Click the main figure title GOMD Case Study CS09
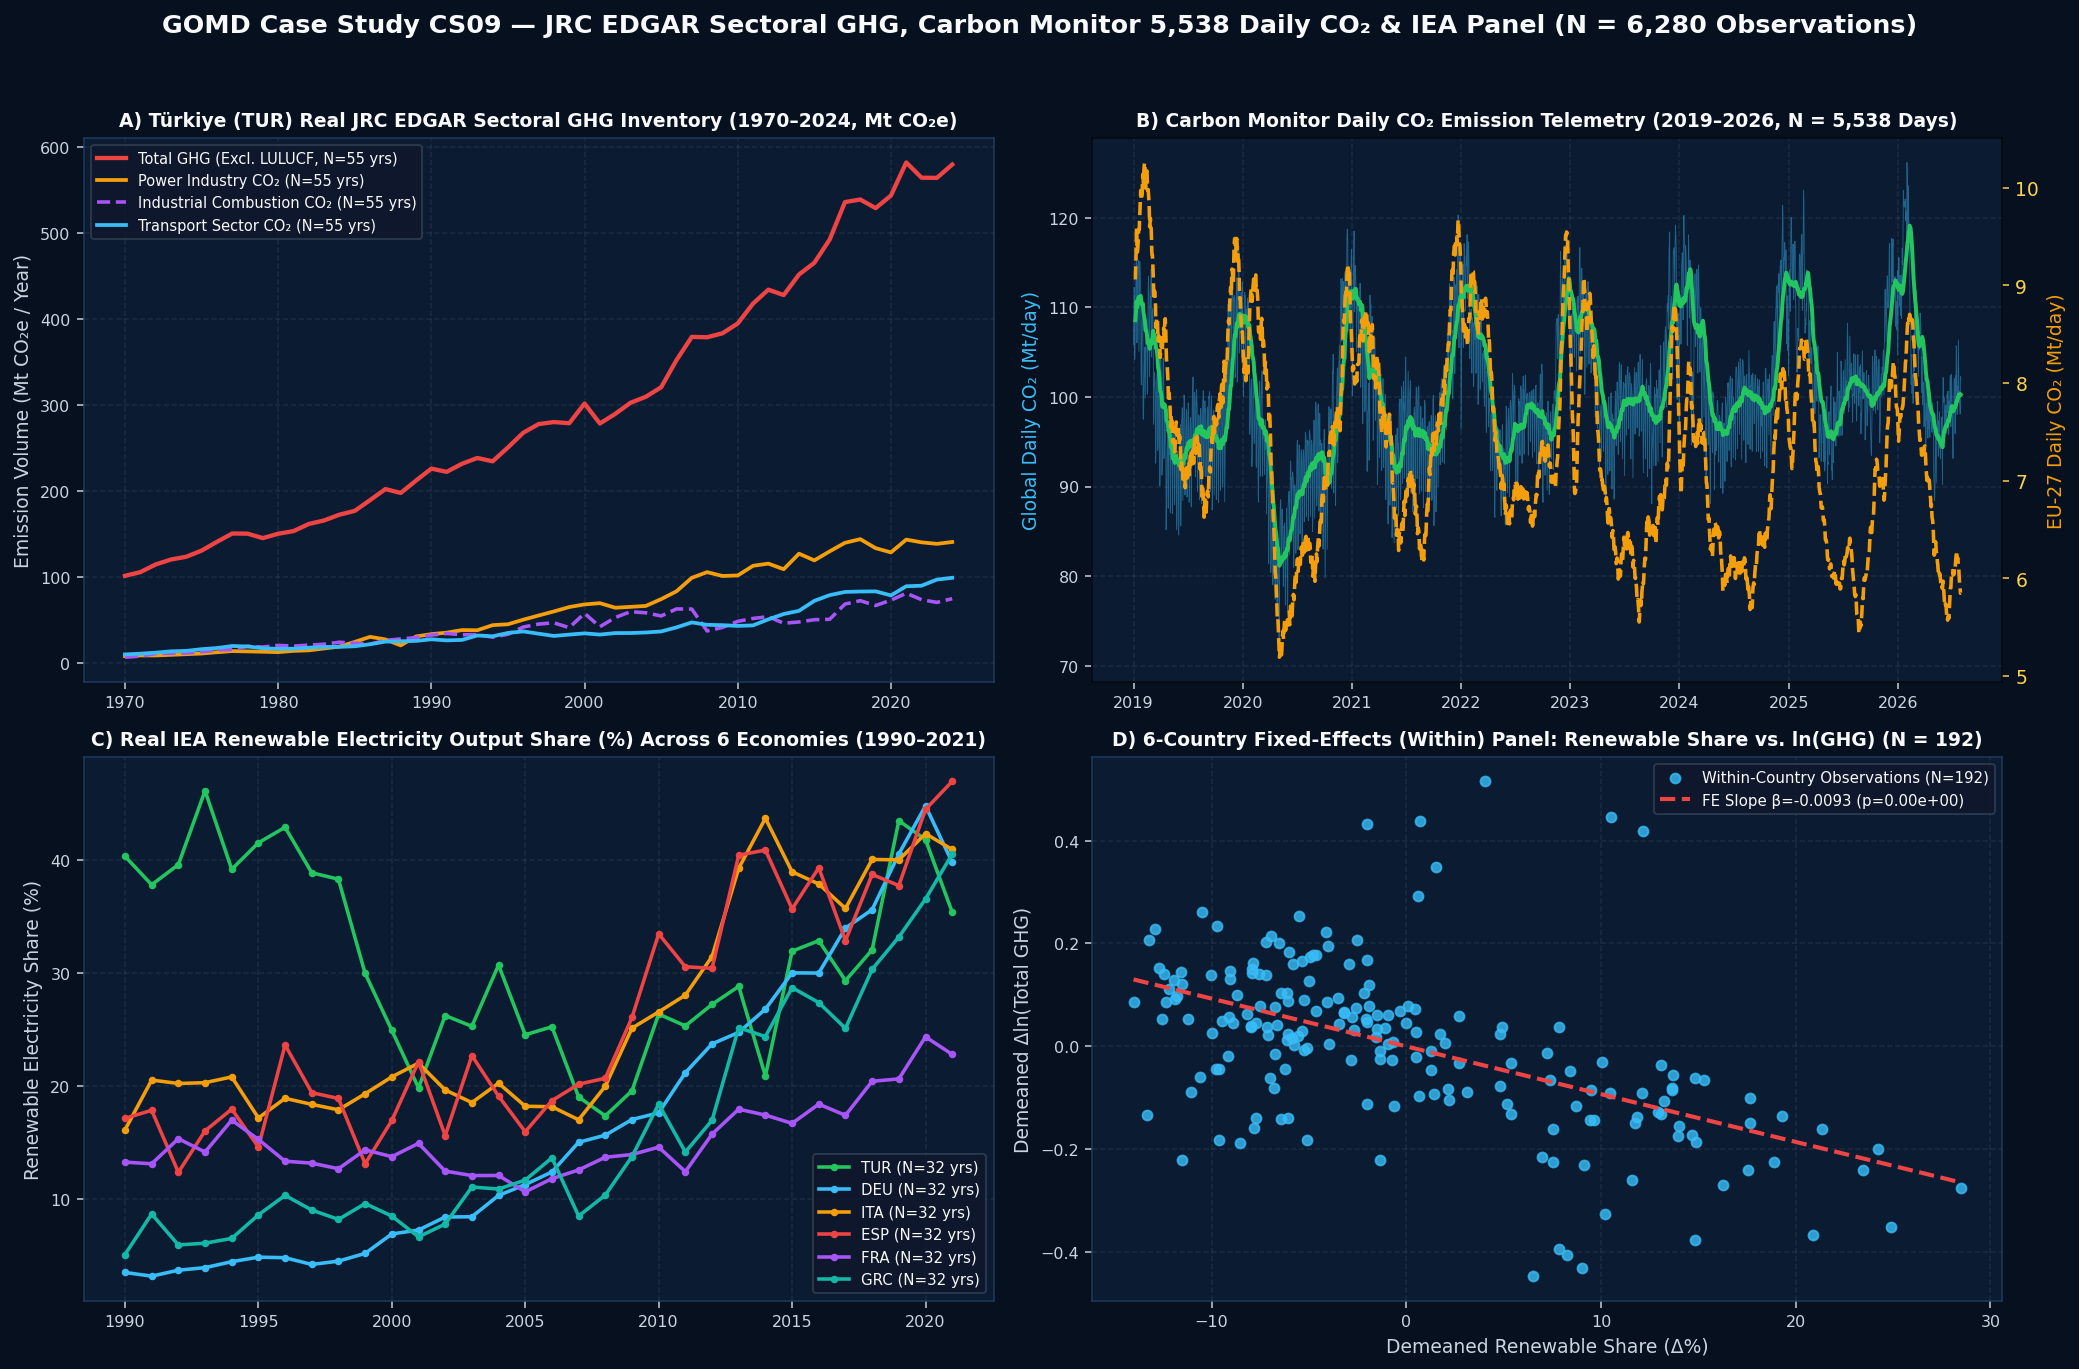The width and height of the screenshot is (2079, 1369). 1039,25
